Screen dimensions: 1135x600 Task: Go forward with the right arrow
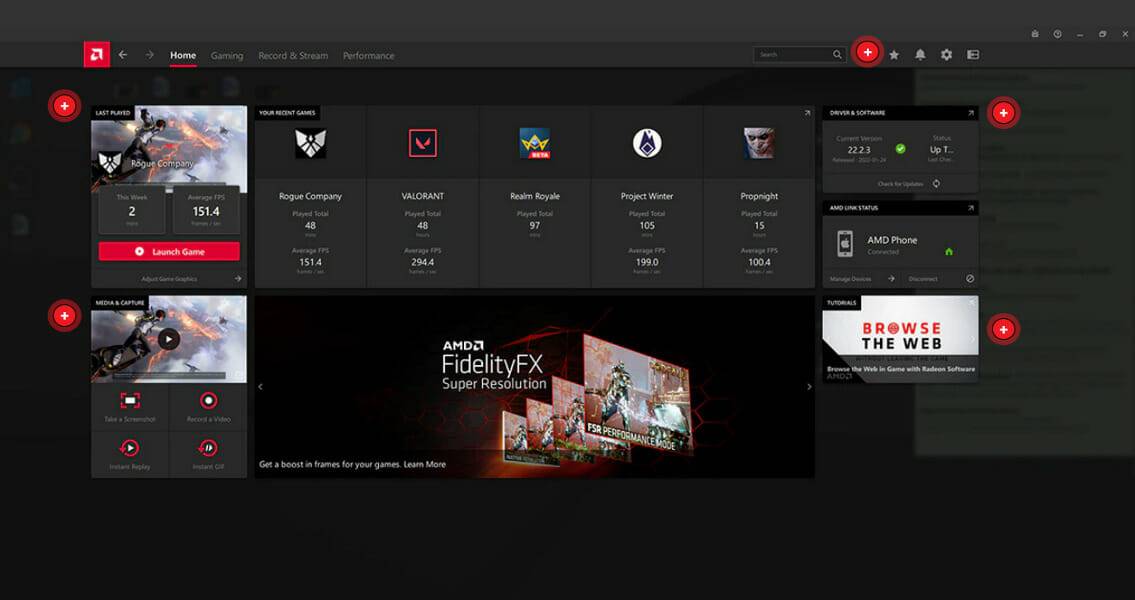[x=149, y=55]
